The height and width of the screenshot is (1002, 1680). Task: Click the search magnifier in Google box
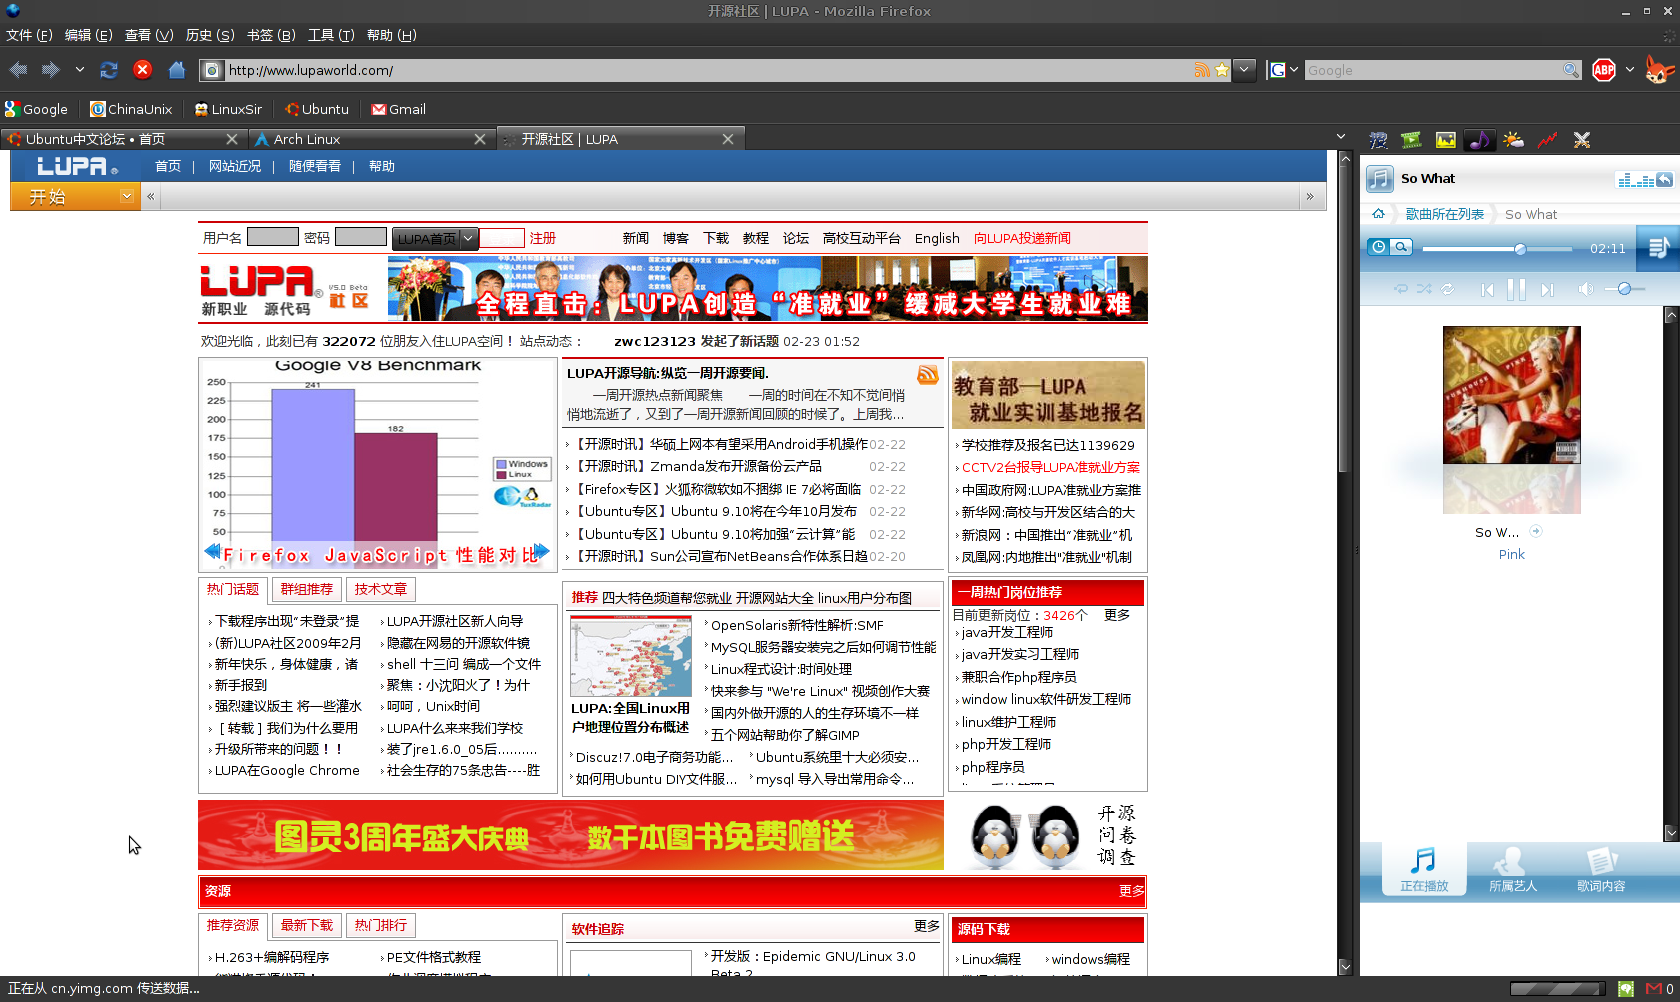(1571, 70)
